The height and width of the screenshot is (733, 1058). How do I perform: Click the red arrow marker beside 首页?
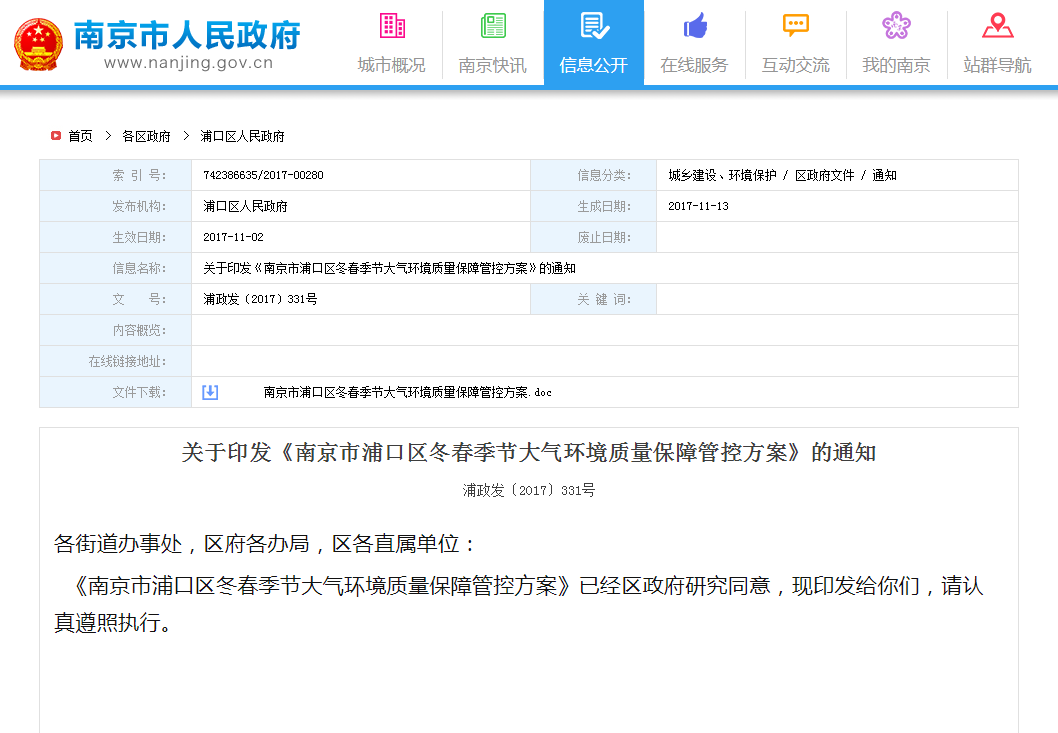(56, 136)
